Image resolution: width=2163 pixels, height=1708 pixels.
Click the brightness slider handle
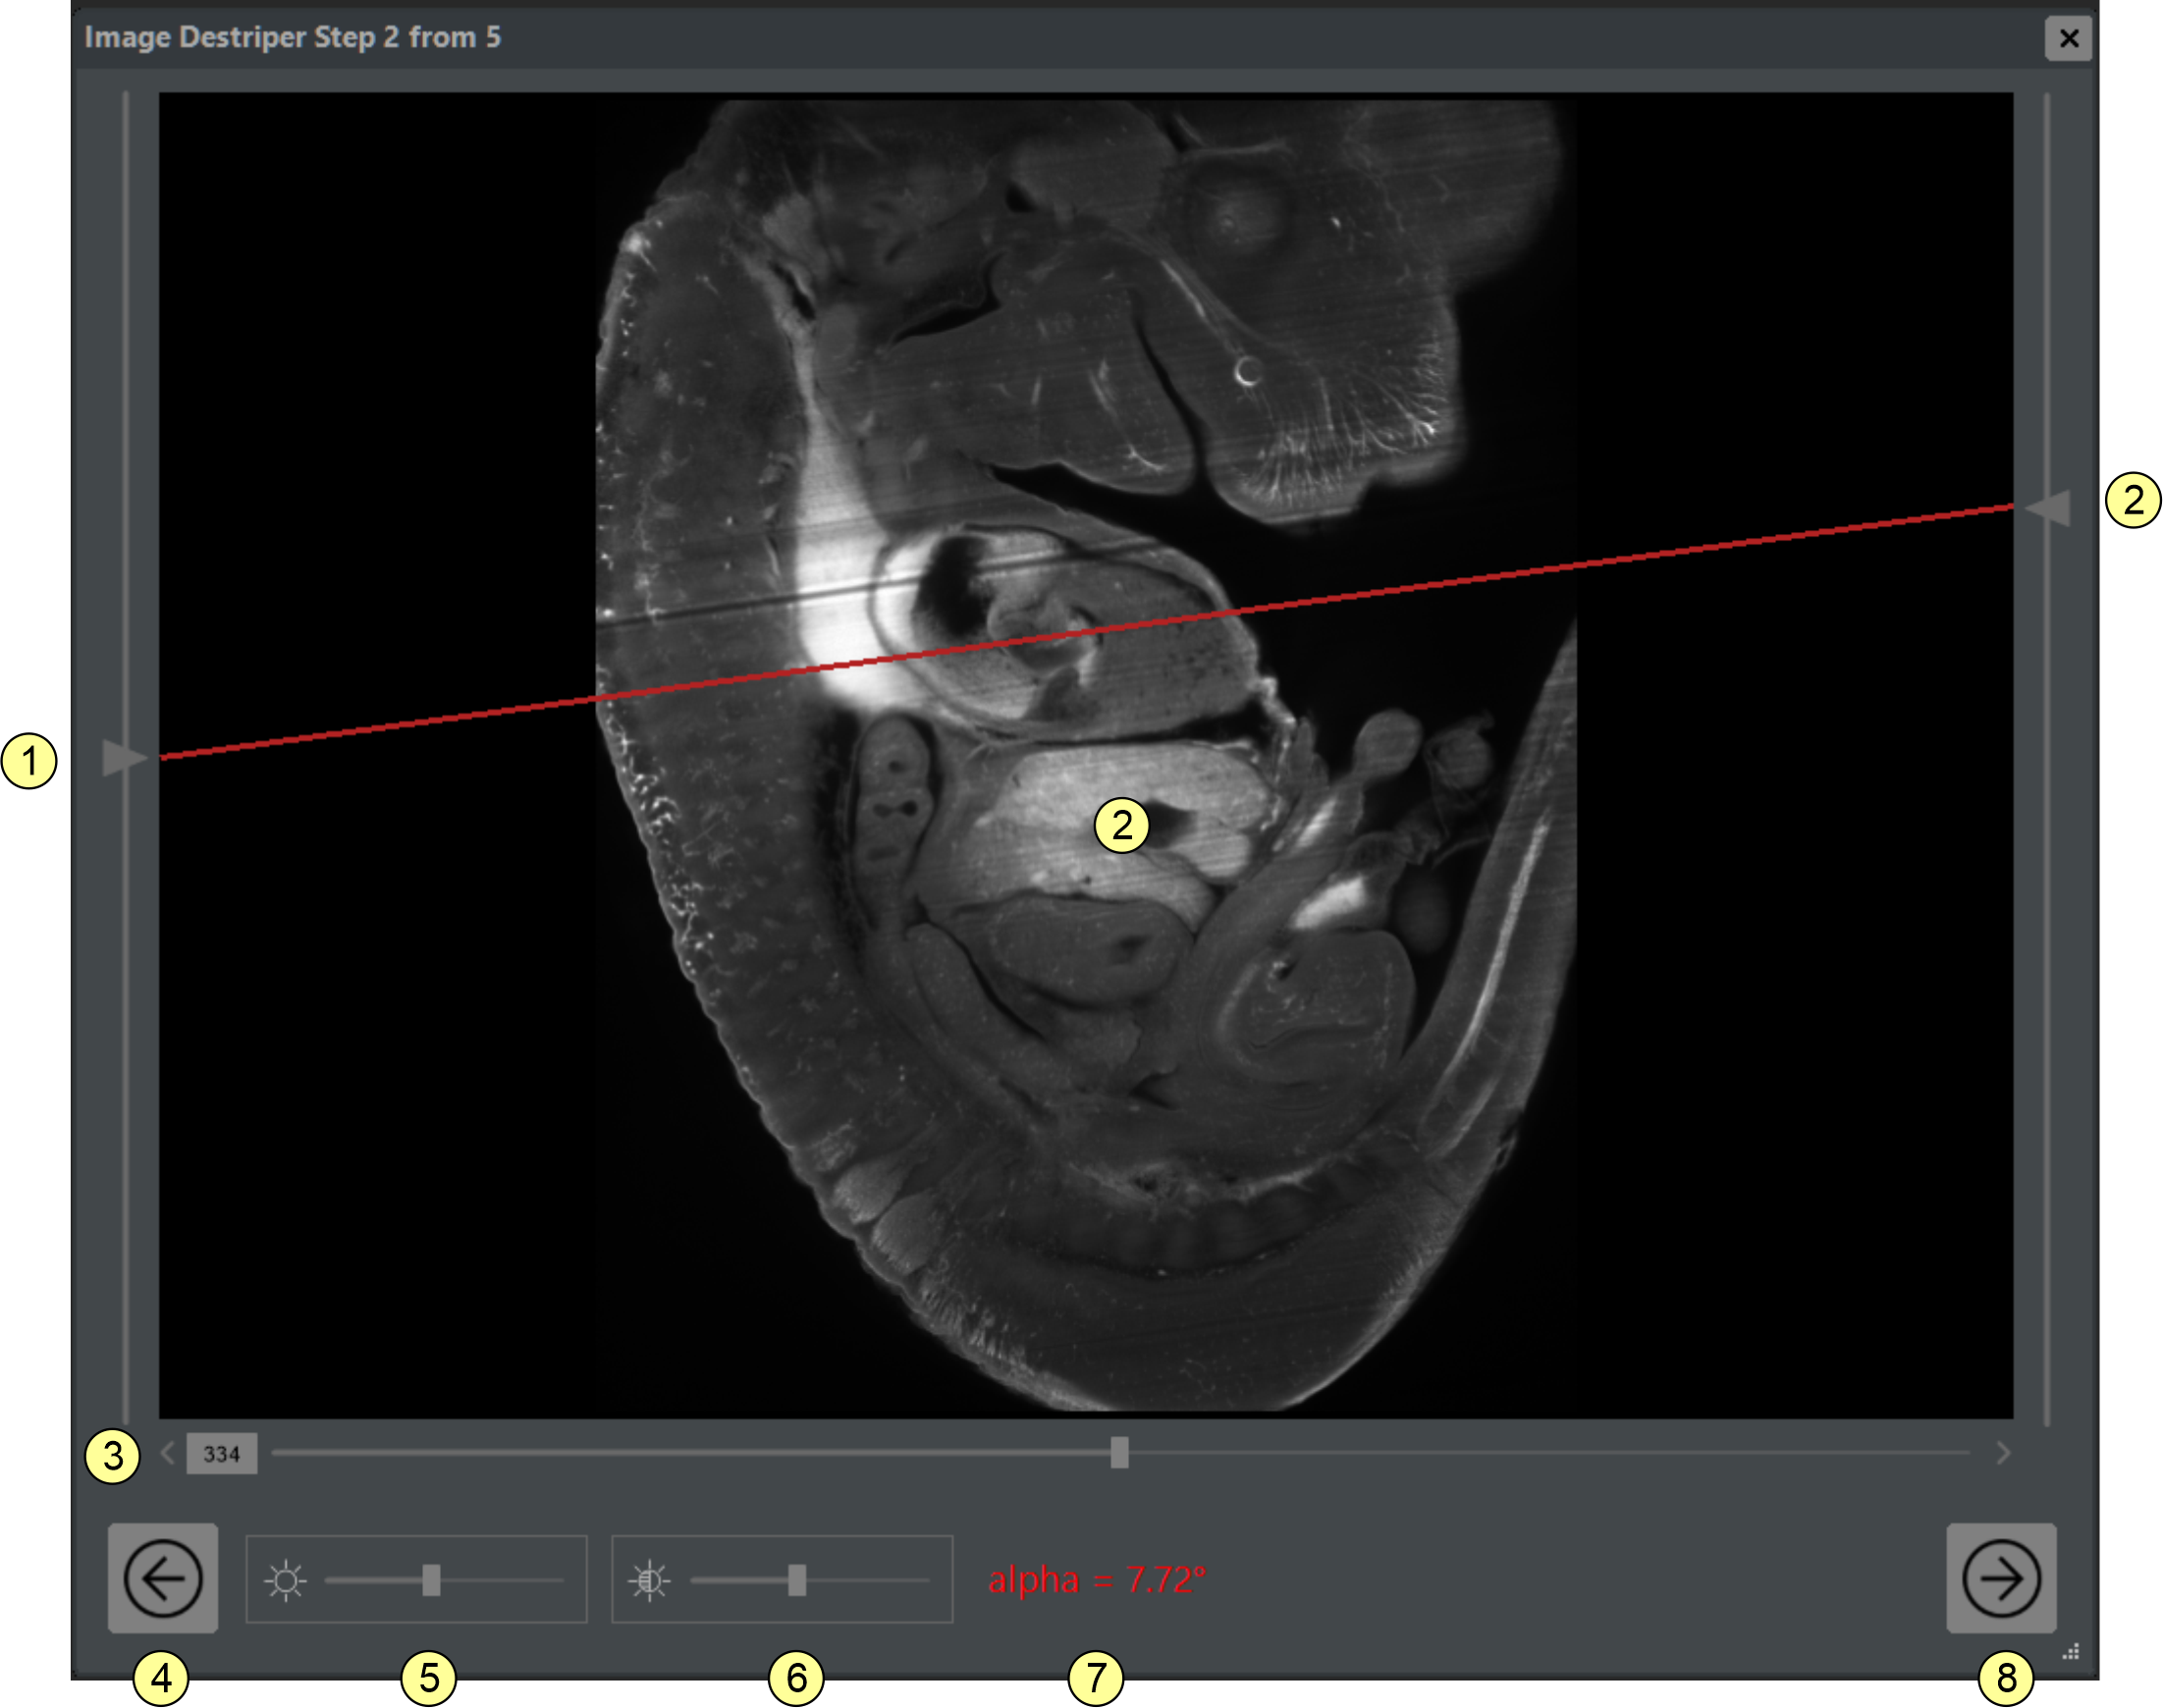431,1581
